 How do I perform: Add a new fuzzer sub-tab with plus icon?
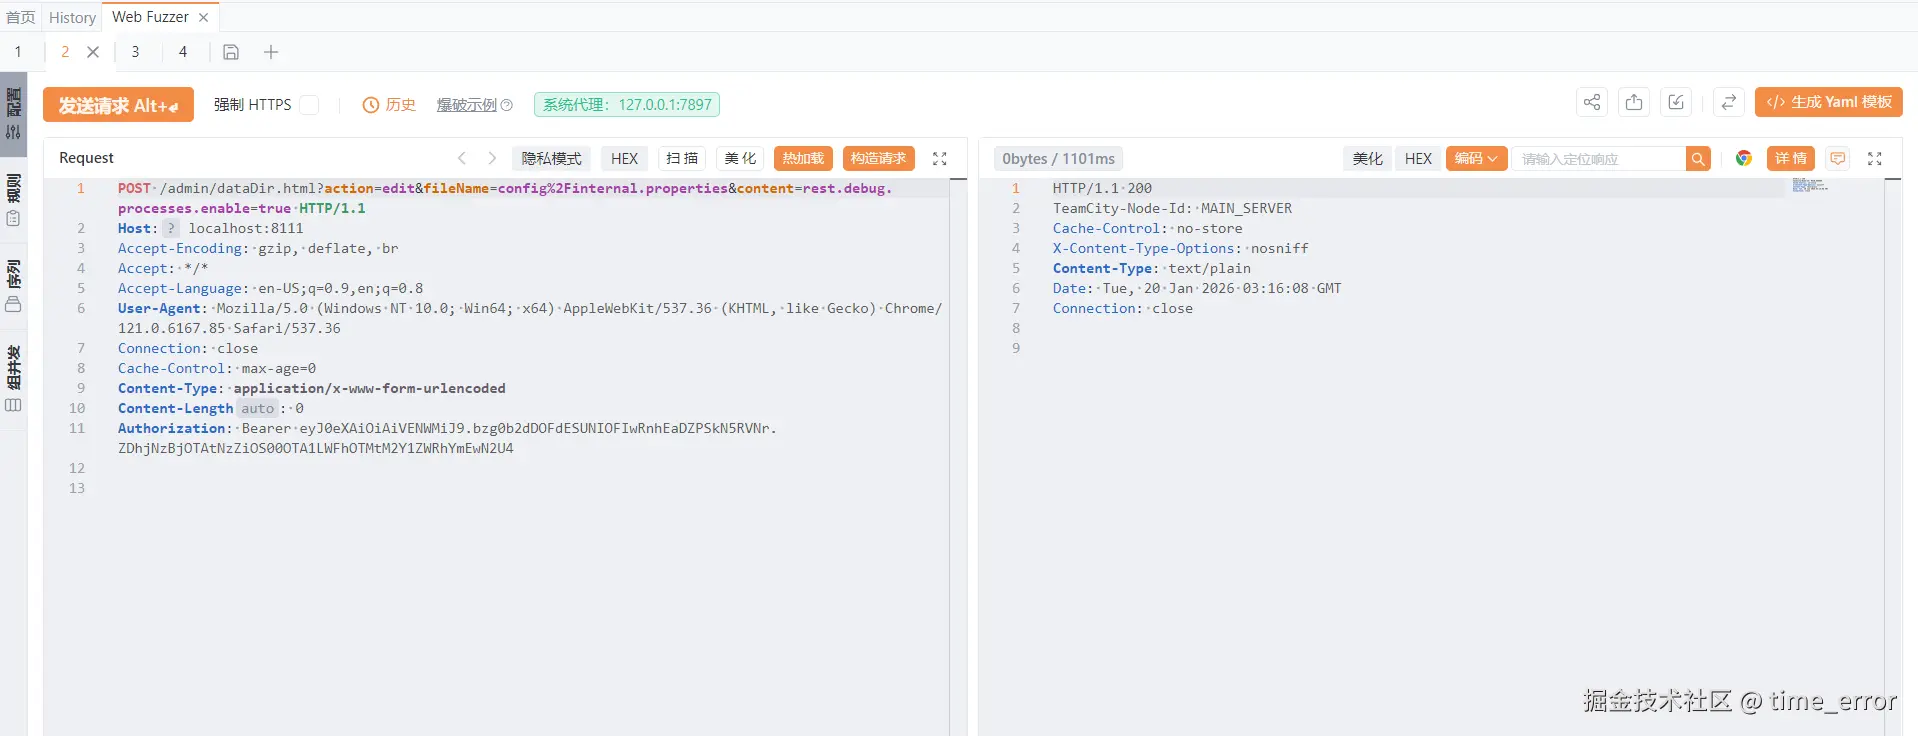pyautogui.click(x=271, y=52)
